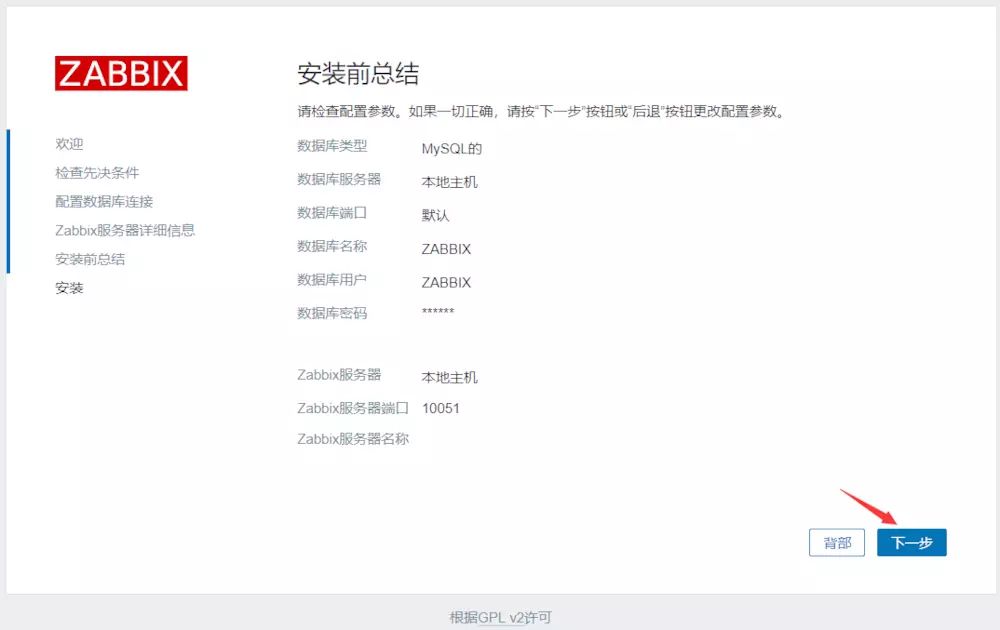Click the 下一步 button
The image size is (1000, 630).
tap(911, 543)
